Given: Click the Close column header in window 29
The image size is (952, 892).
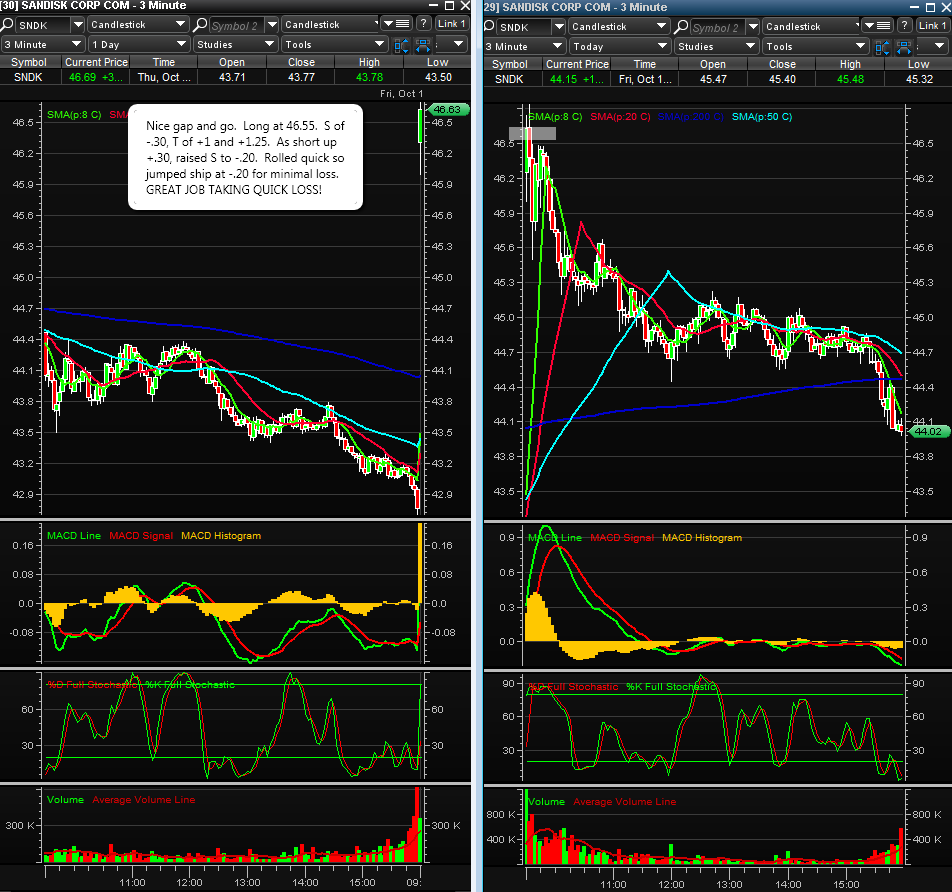Looking at the screenshot, I should (782, 64).
